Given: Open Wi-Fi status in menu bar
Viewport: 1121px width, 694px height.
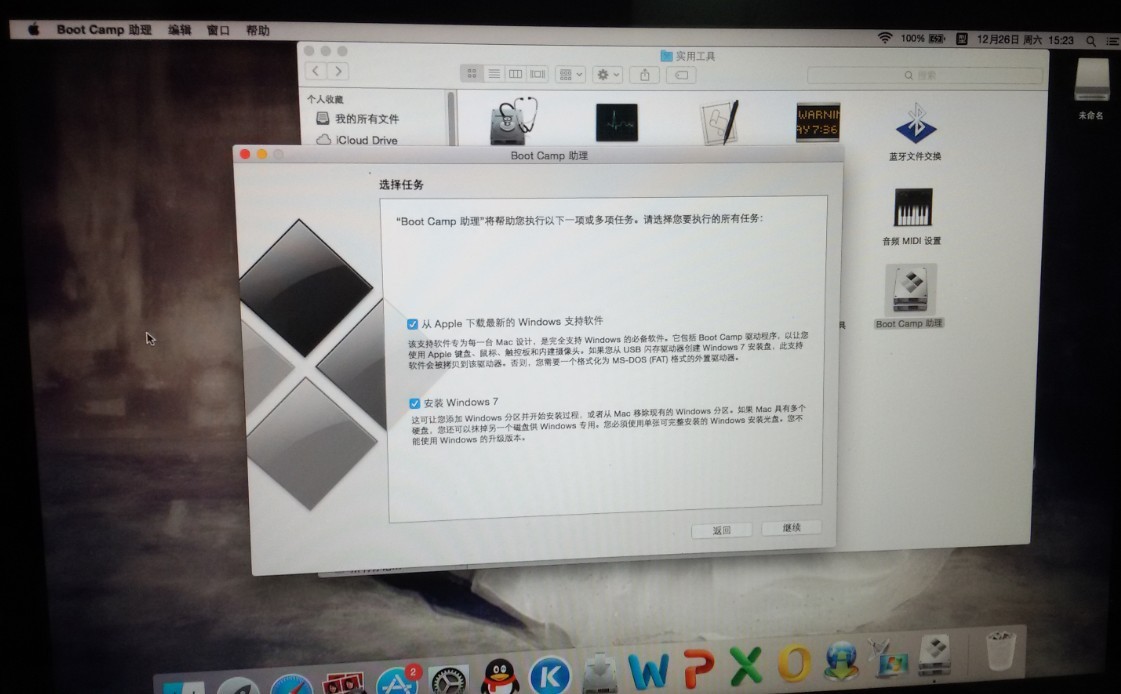Looking at the screenshot, I should click(x=885, y=38).
